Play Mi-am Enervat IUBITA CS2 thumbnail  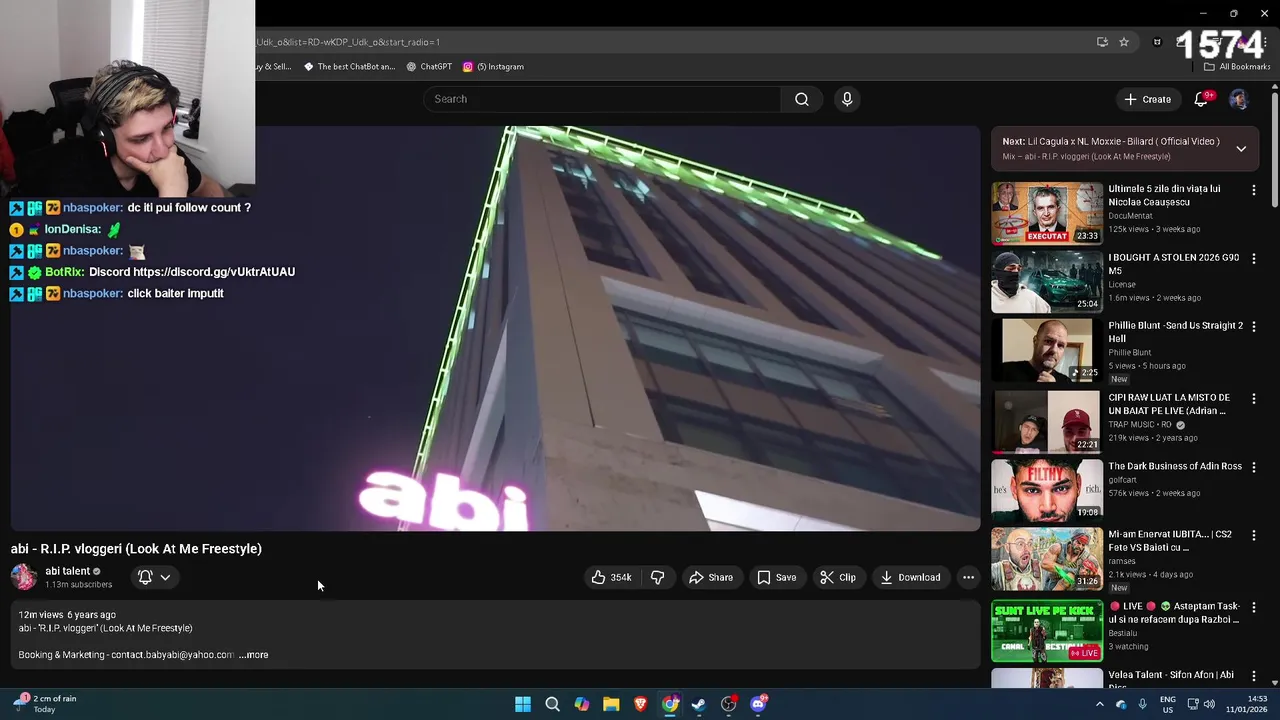1047,558
